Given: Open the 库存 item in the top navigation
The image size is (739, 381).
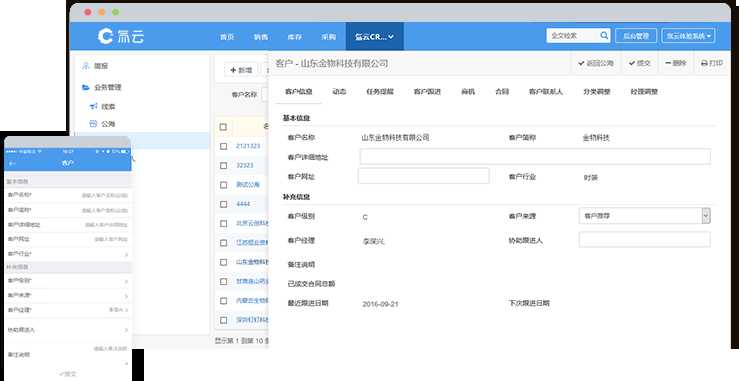Looking at the screenshot, I should [x=295, y=37].
